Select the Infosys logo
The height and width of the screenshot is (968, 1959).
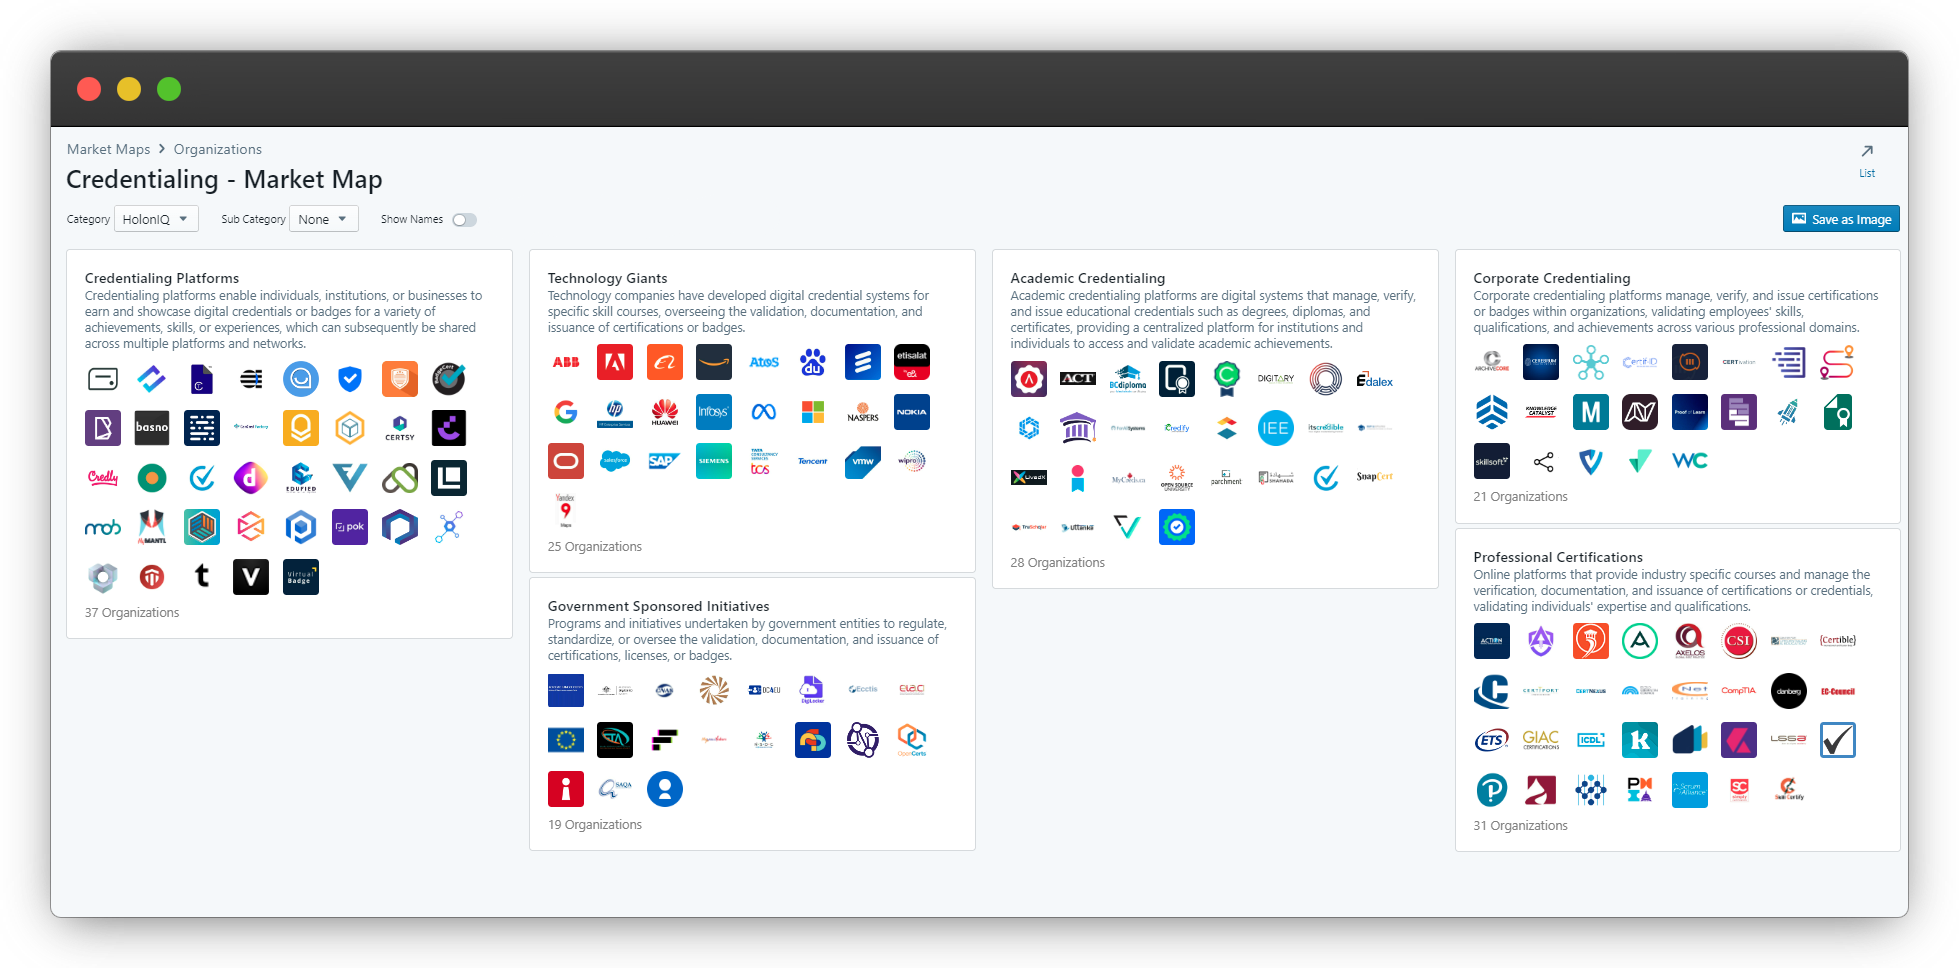pos(714,412)
